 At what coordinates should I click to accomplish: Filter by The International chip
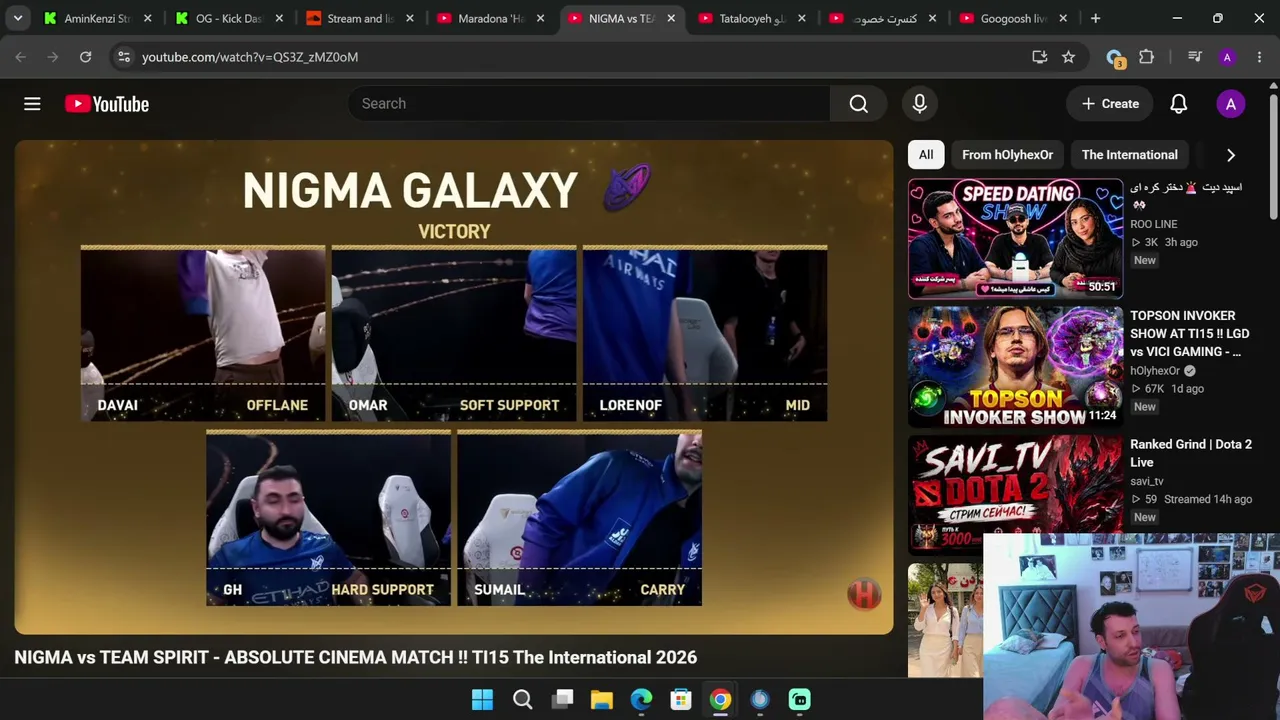(x=1130, y=155)
